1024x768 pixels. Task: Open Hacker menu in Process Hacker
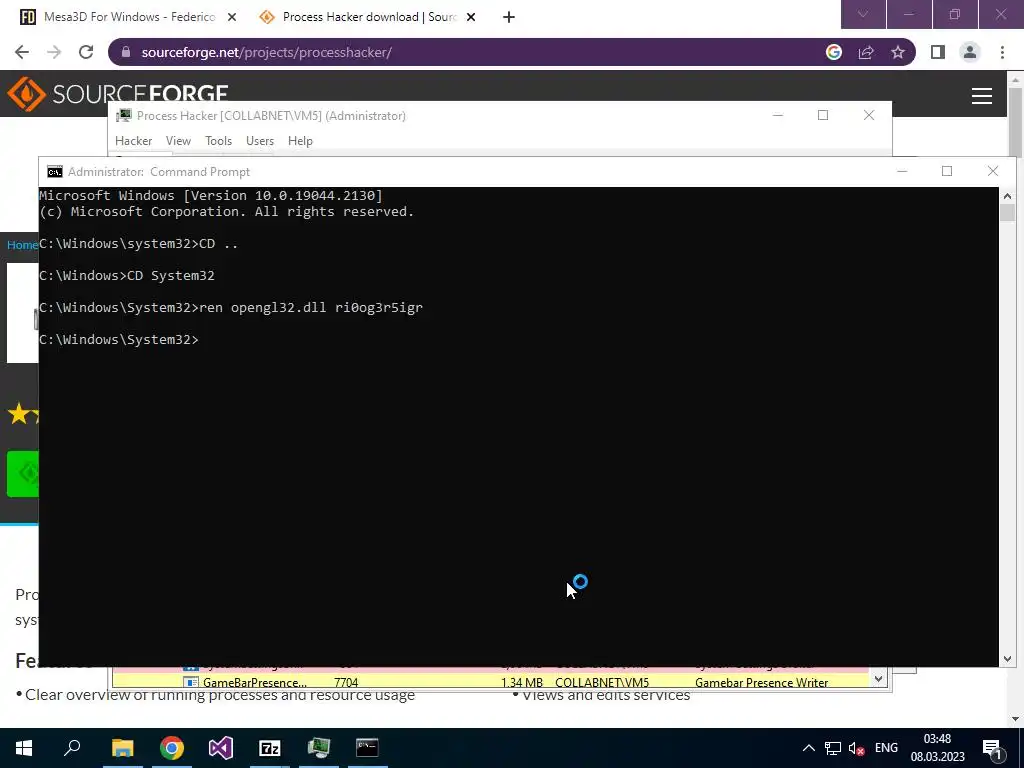(x=133, y=141)
